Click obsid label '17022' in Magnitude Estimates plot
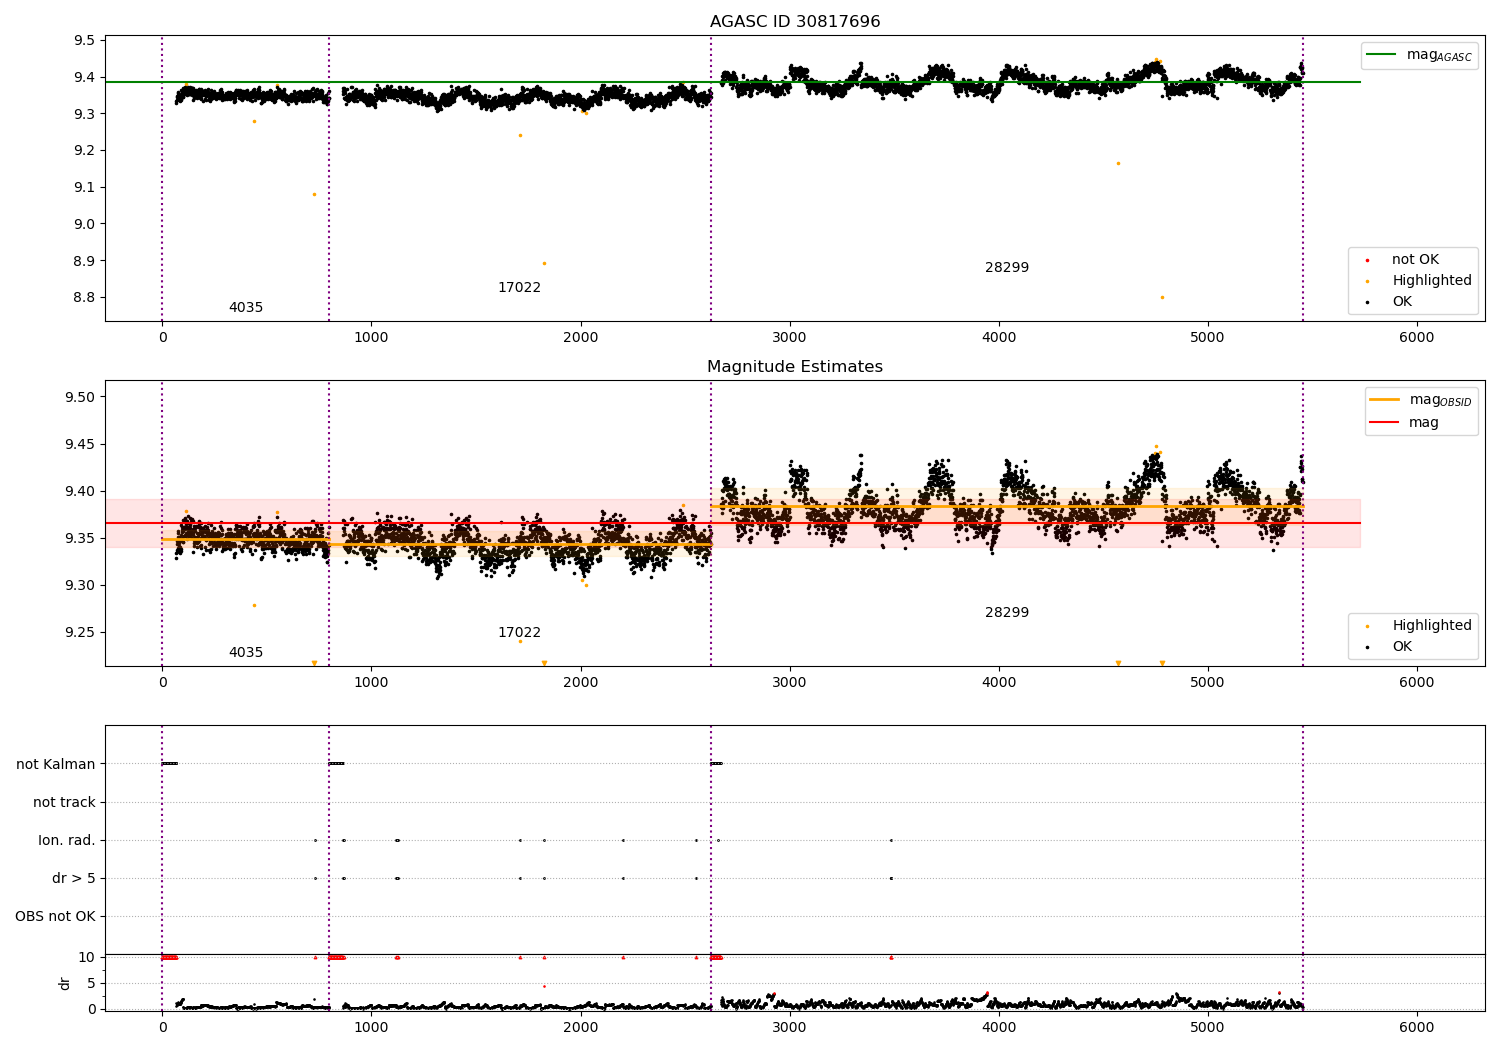The height and width of the screenshot is (1050, 1500). tap(519, 633)
